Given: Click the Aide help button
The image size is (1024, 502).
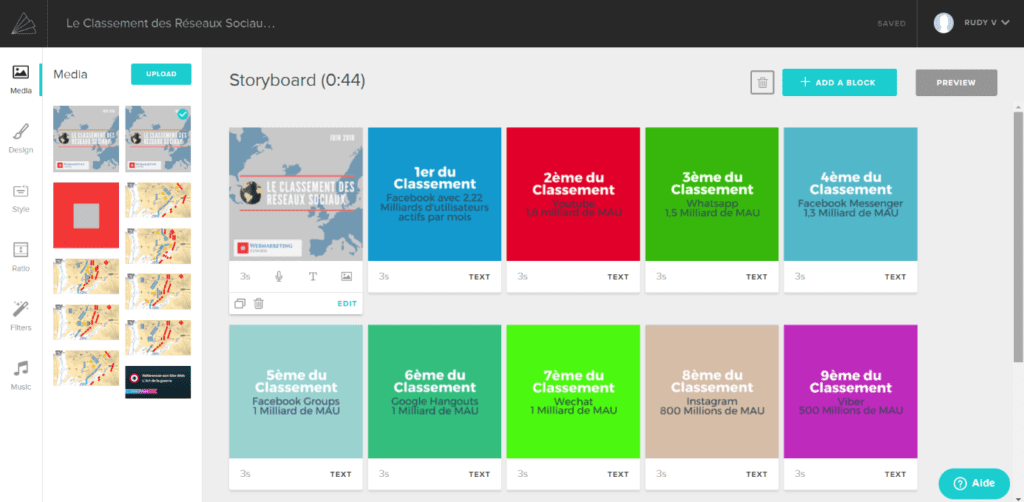Looking at the screenshot, I should (x=974, y=484).
